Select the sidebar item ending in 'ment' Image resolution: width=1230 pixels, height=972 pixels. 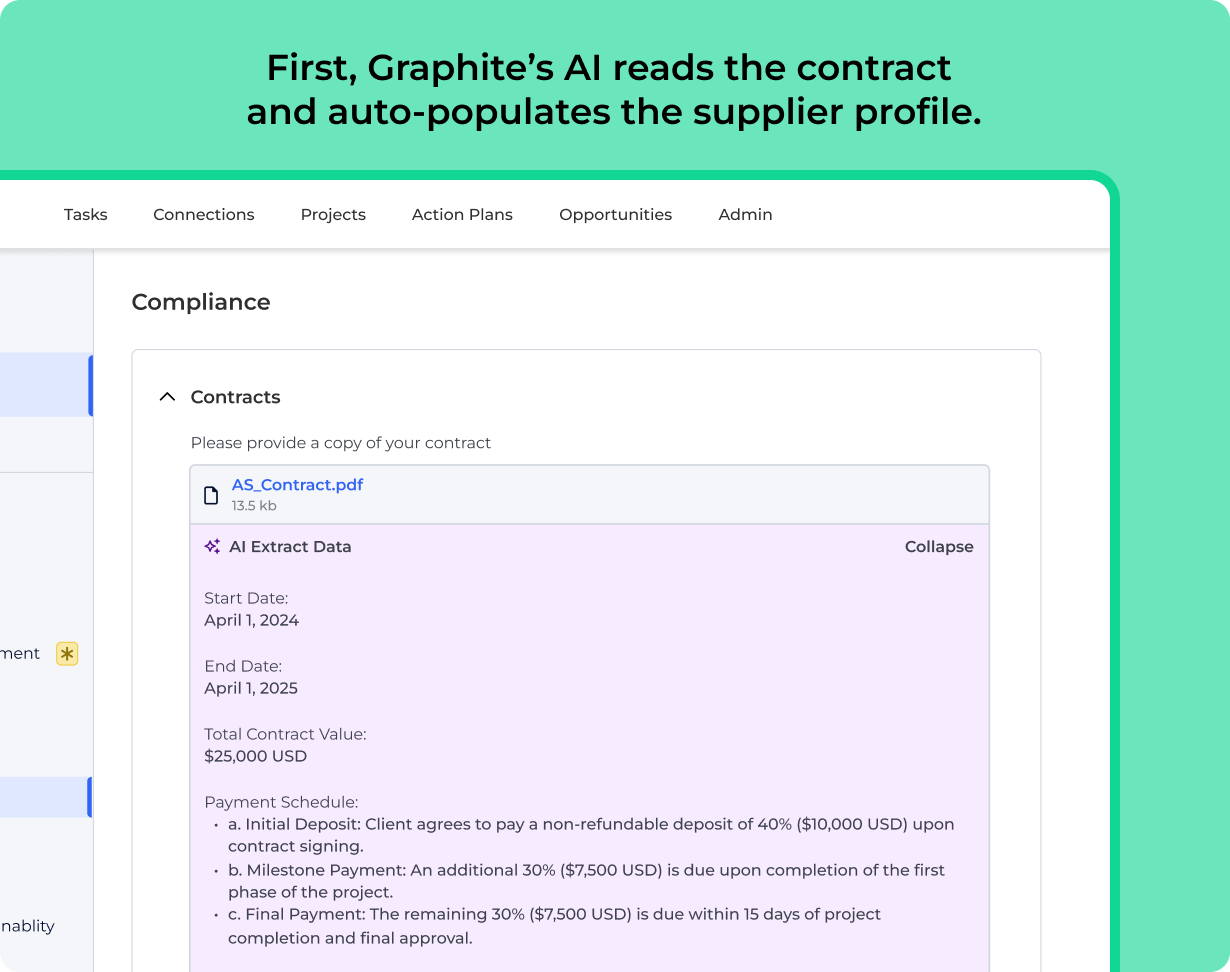point(20,653)
